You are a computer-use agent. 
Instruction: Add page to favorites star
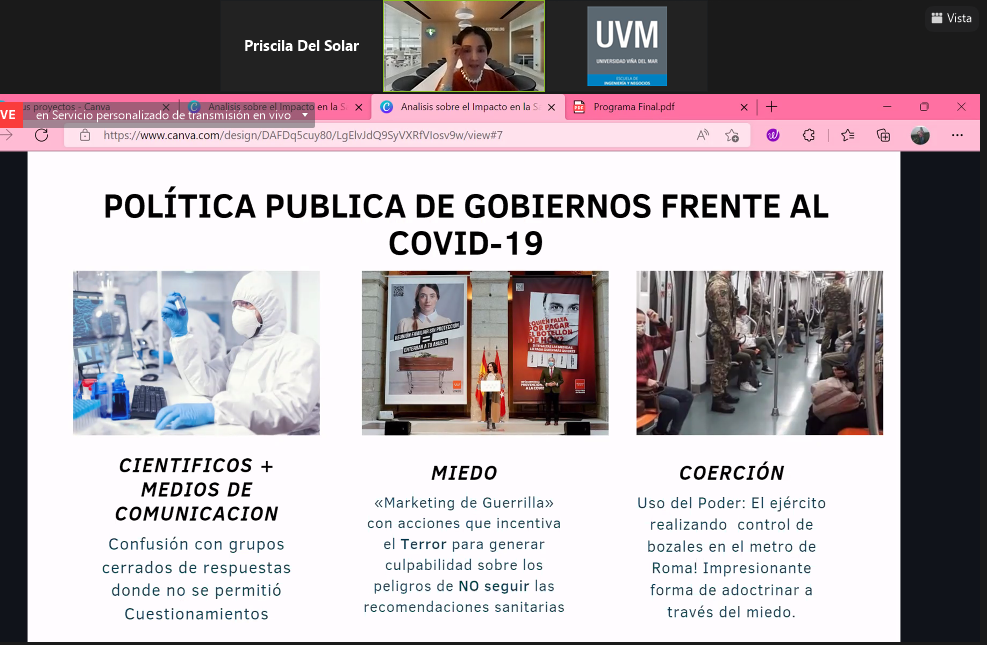[x=732, y=135]
